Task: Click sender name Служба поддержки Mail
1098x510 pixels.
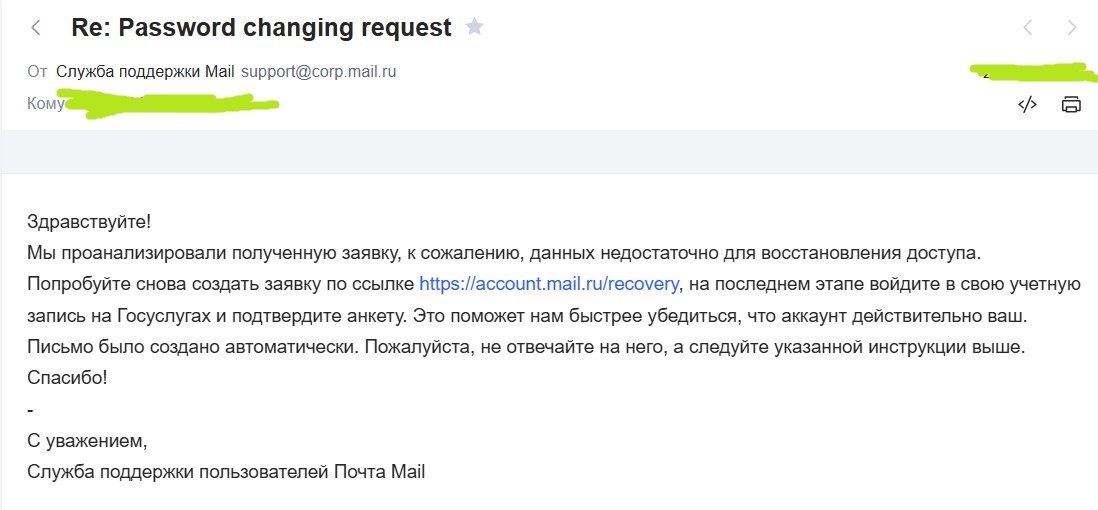Action: coord(145,72)
